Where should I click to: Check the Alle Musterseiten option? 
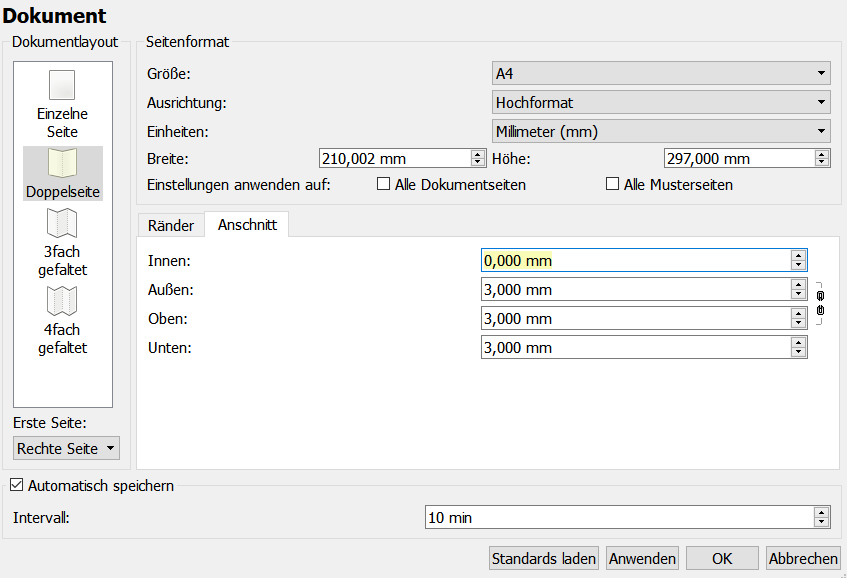click(613, 185)
